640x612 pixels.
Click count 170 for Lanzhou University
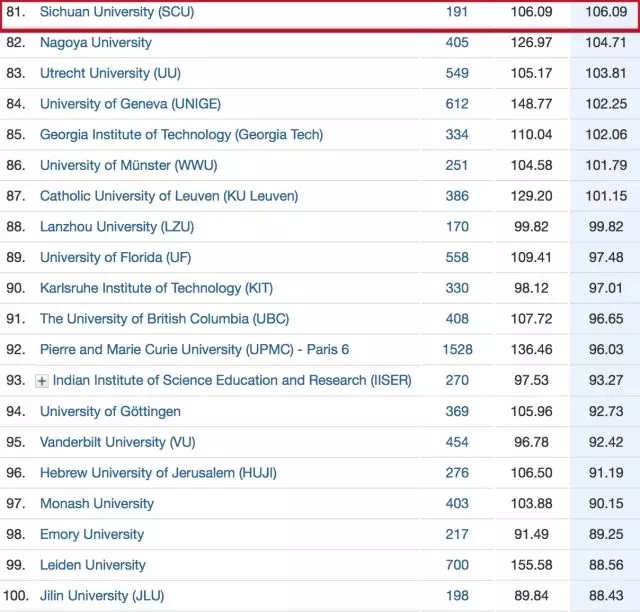click(x=457, y=227)
